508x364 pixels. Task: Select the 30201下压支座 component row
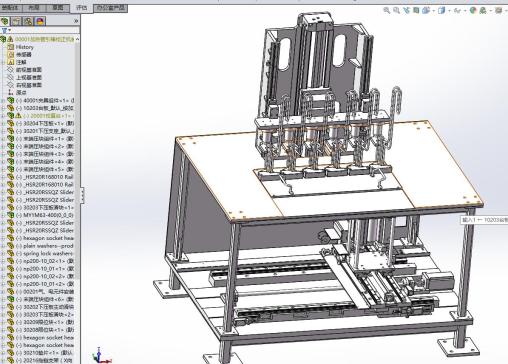[x=45, y=131]
